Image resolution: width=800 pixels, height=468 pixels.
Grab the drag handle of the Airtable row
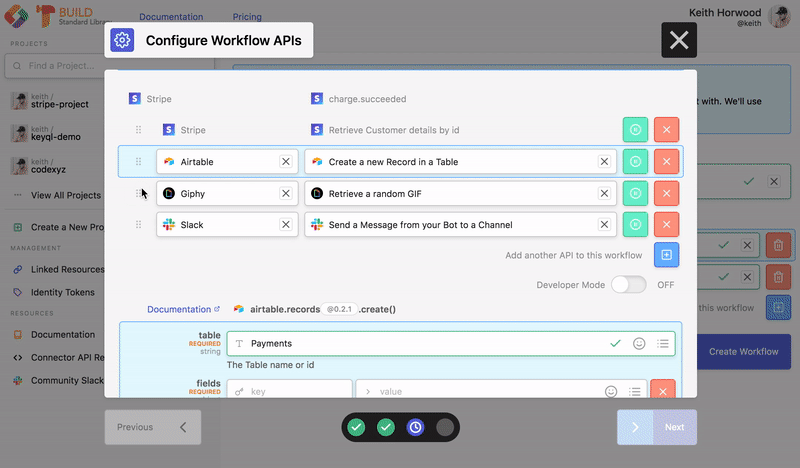click(x=138, y=162)
